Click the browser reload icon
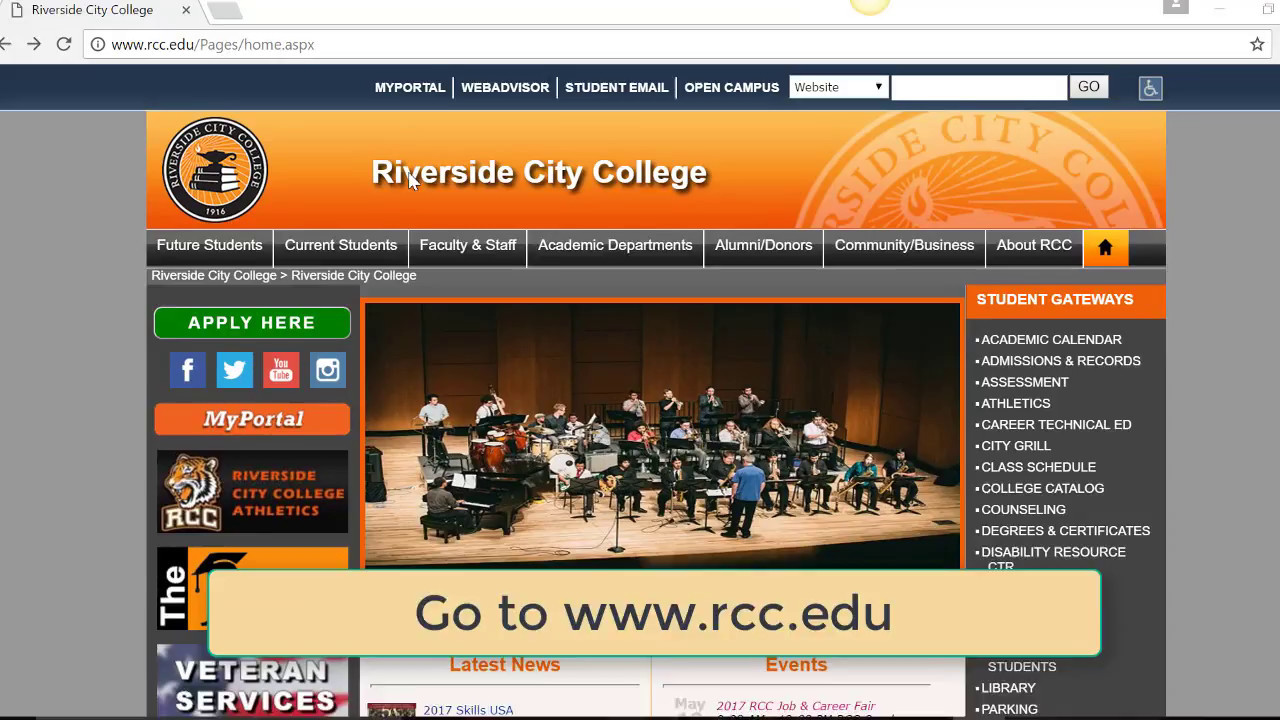 [x=64, y=44]
